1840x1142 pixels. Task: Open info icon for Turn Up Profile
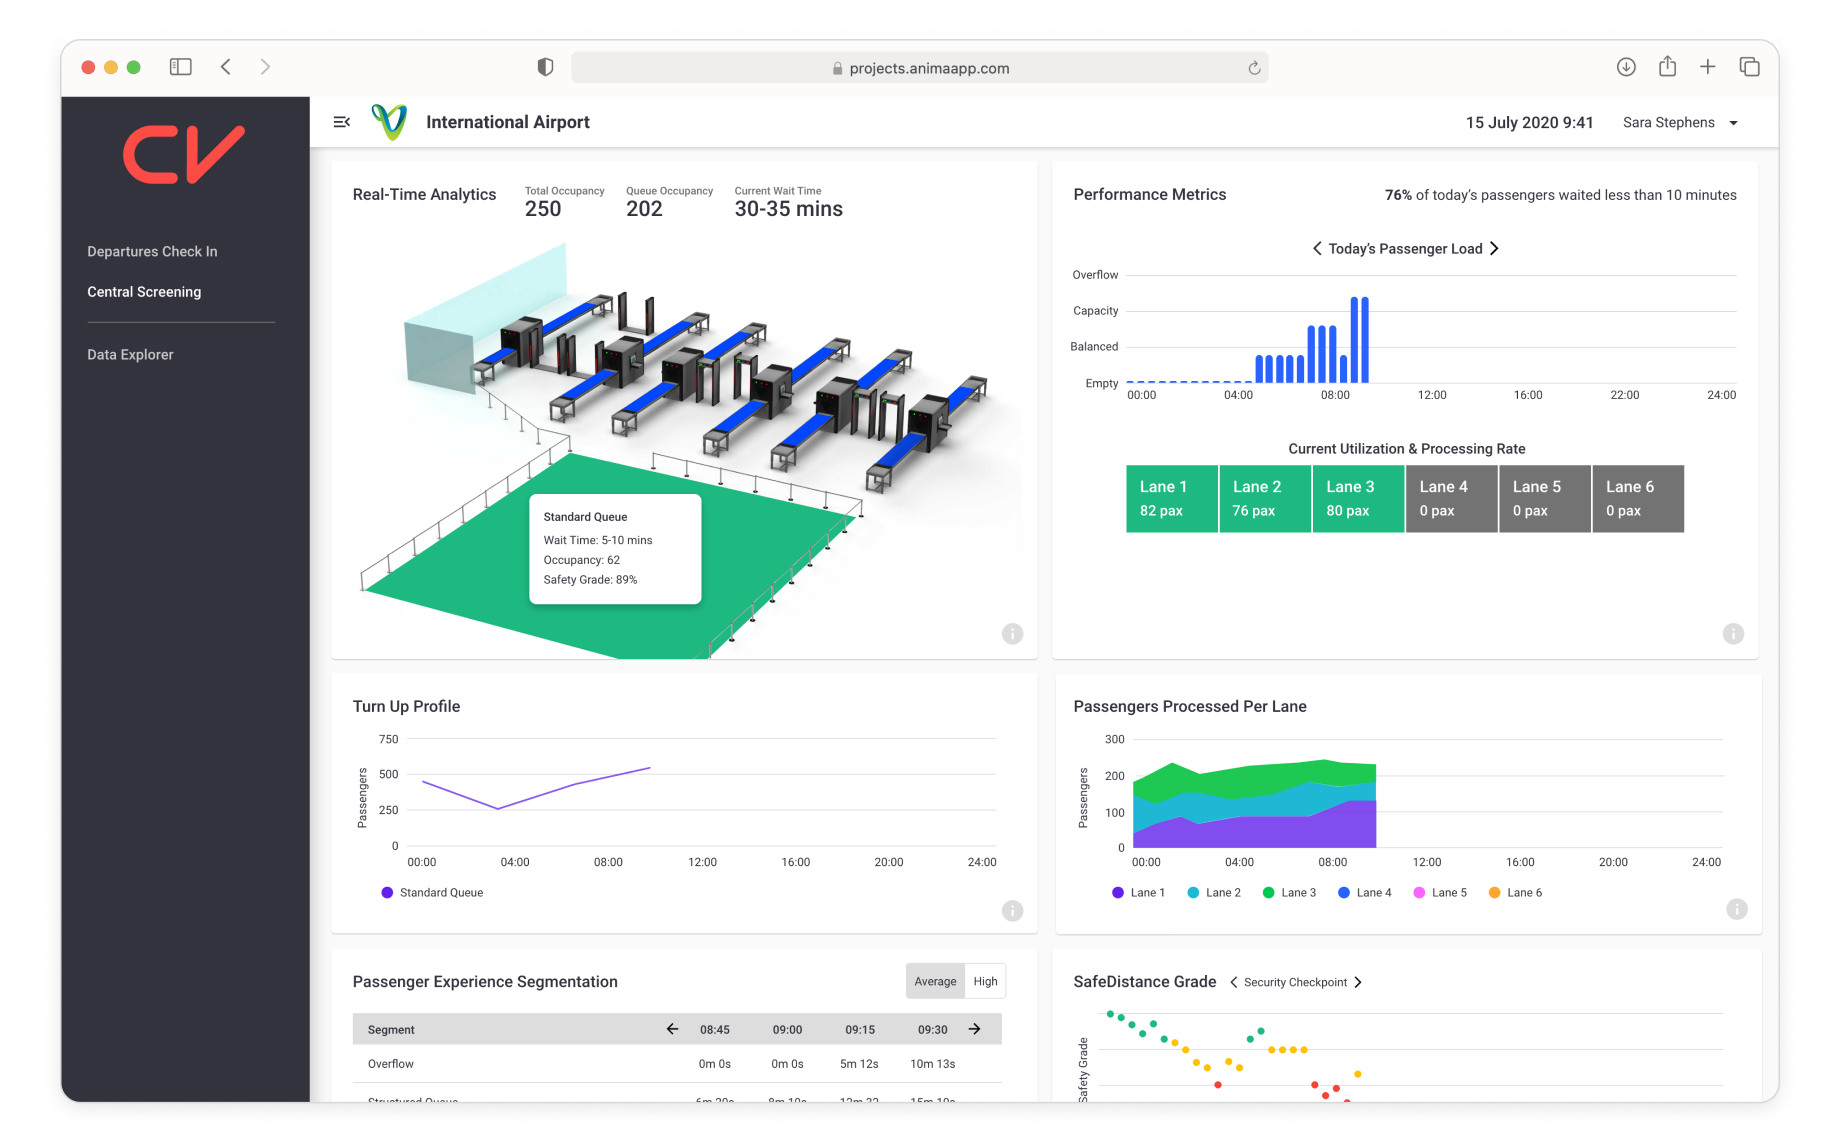tap(1012, 911)
